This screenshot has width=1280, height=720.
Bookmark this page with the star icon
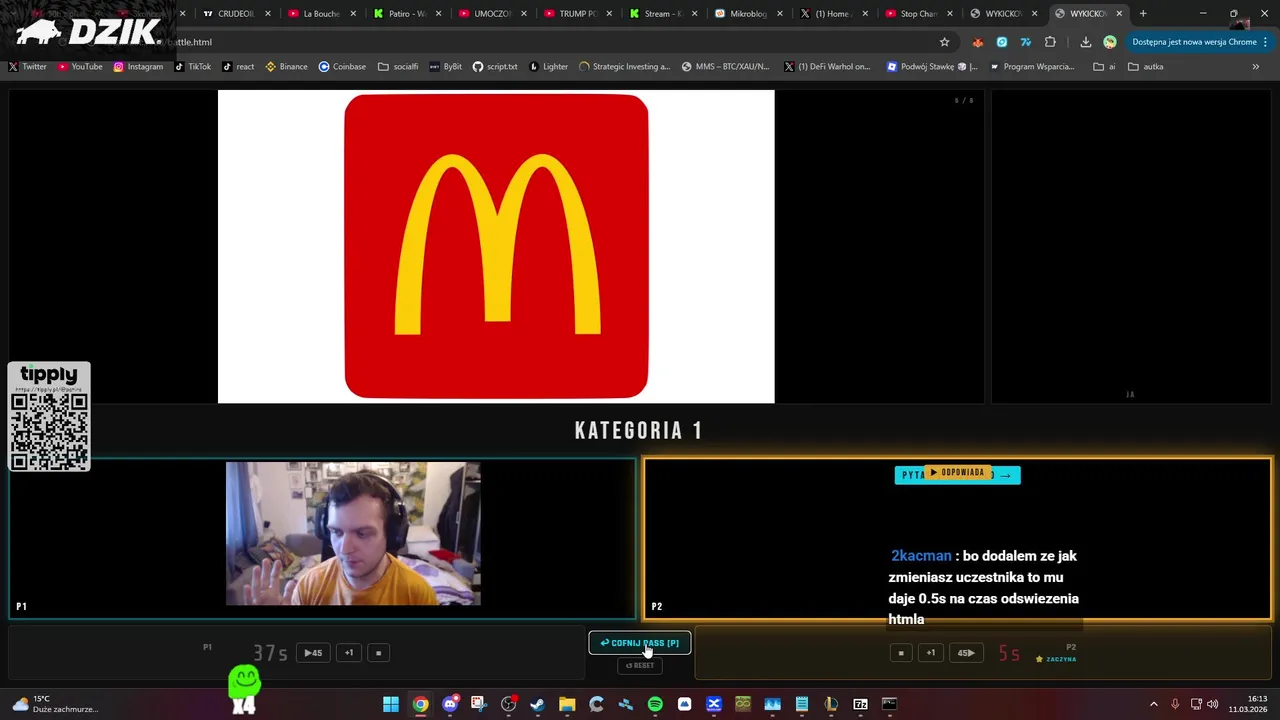tap(944, 42)
